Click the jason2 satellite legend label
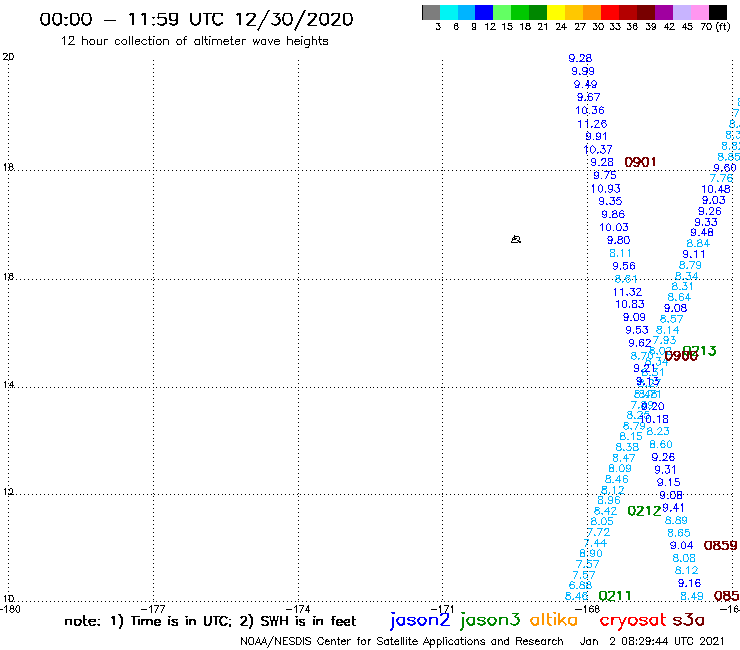The height and width of the screenshot is (650, 740). pos(420,620)
